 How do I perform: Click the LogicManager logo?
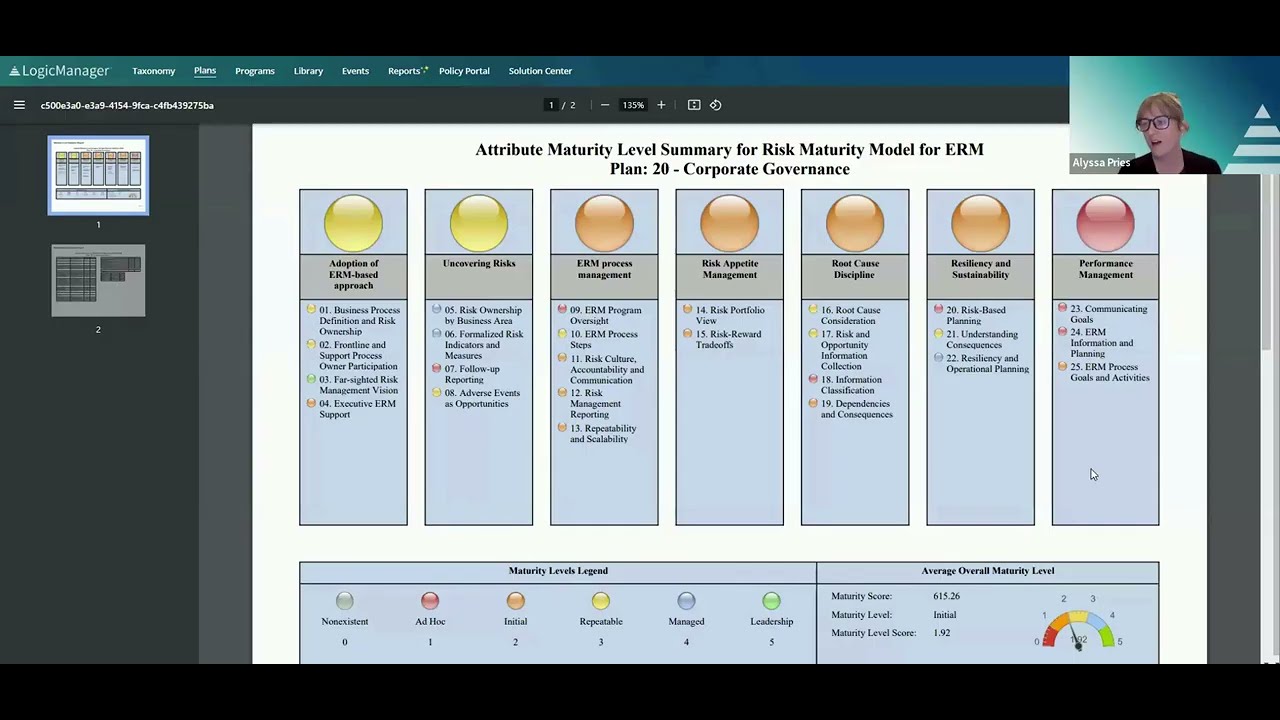(x=59, y=71)
